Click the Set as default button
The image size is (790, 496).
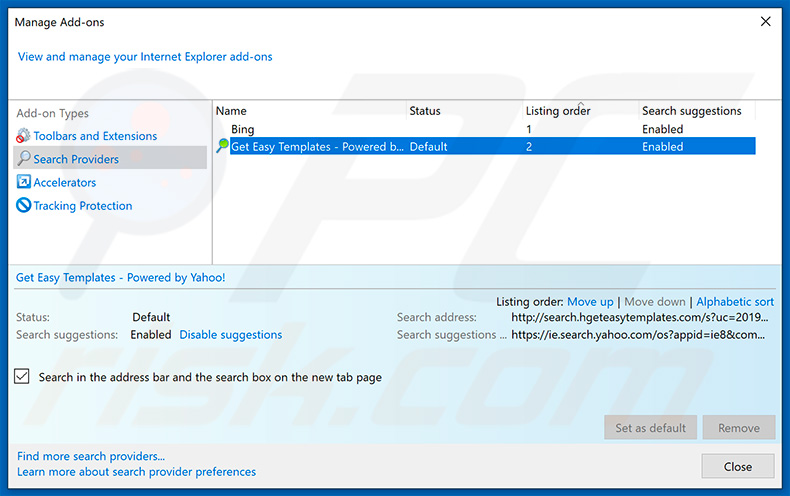650,427
